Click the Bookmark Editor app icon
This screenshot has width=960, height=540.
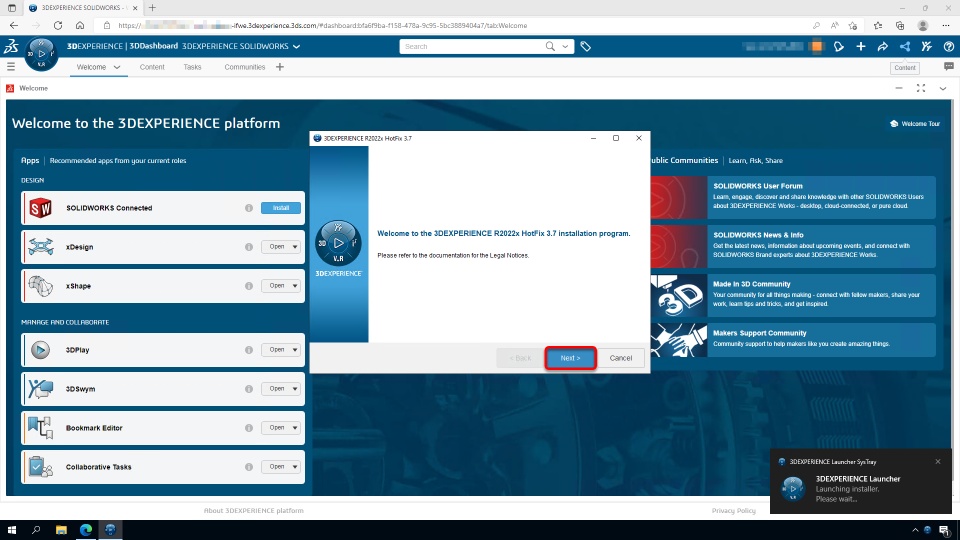[40, 427]
